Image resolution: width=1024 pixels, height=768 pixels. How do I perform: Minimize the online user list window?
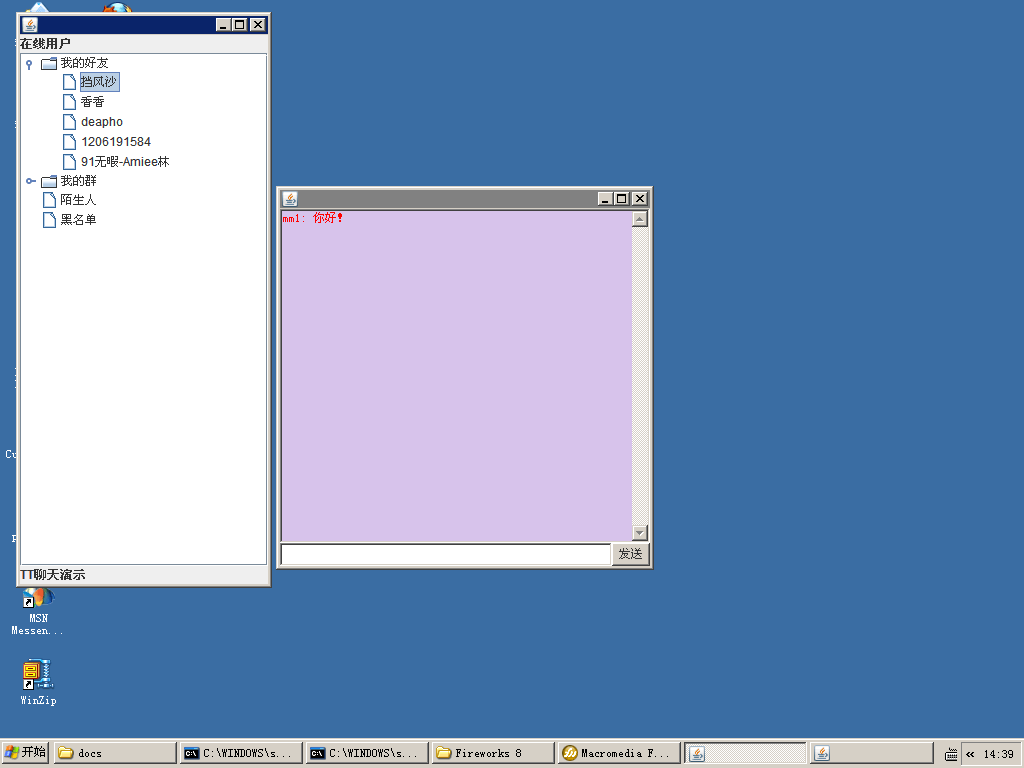pyautogui.click(x=223, y=25)
